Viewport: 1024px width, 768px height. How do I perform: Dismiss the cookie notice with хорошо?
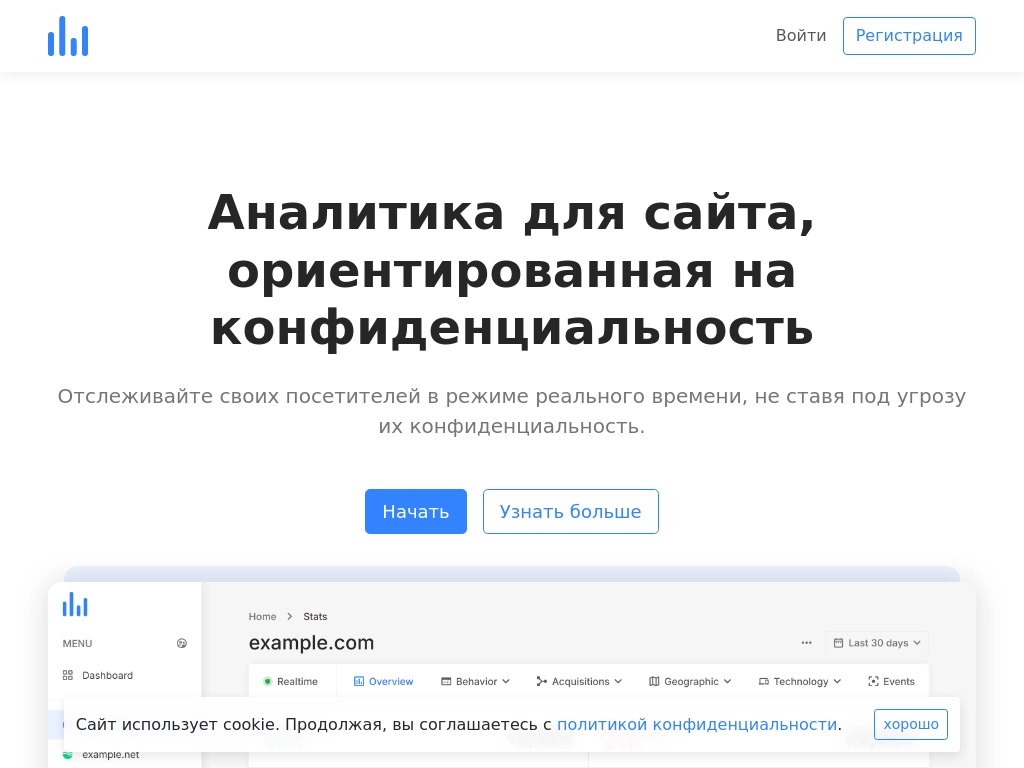click(x=910, y=724)
